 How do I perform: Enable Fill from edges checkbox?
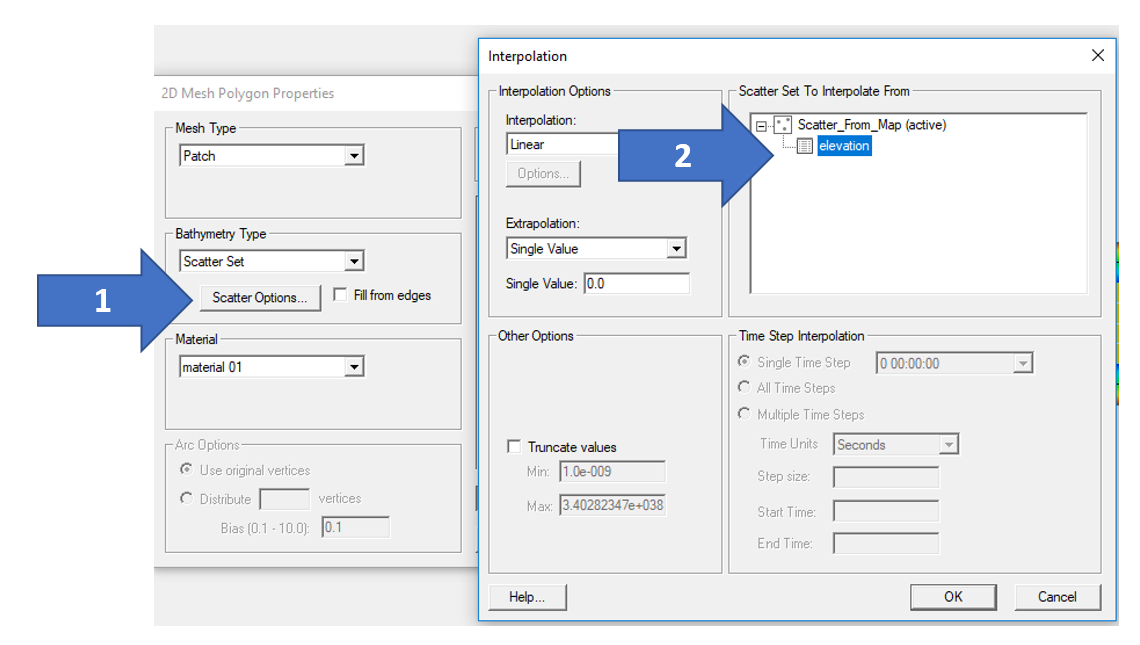(x=340, y=295)
